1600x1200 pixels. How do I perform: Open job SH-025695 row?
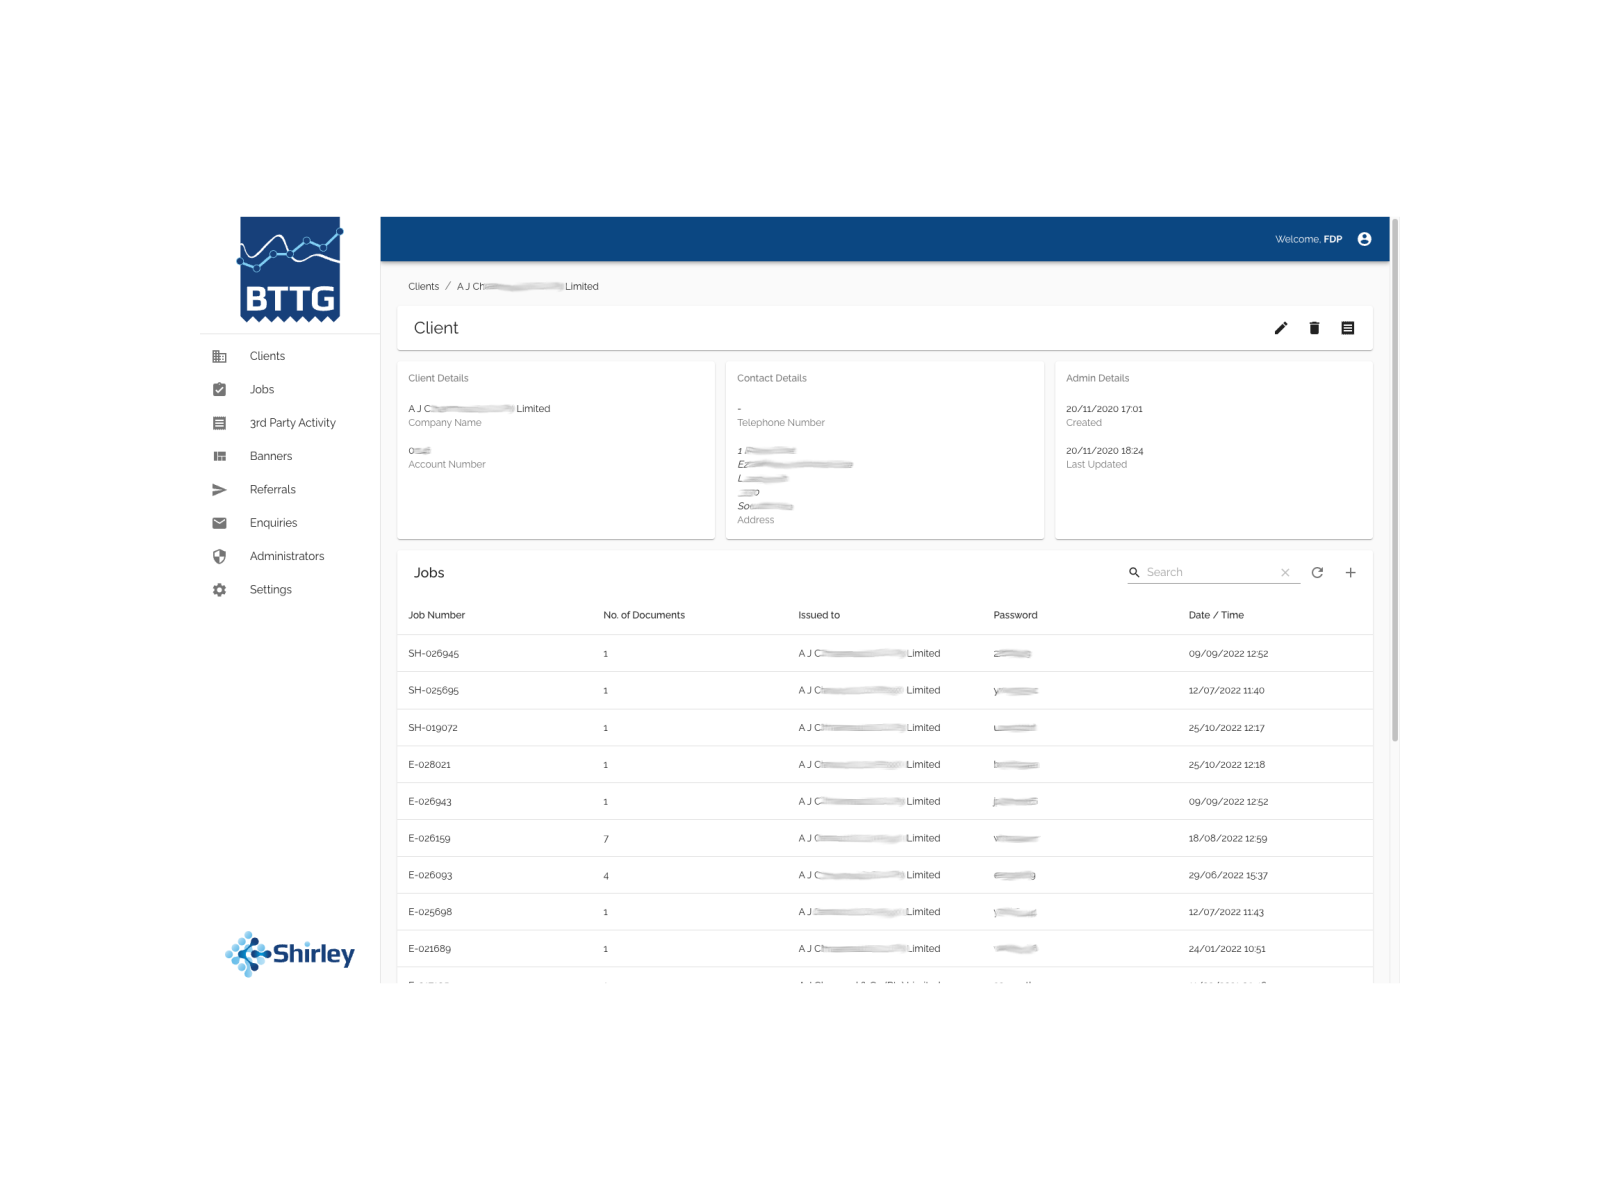pyautogui.click(x=885, y=691)
